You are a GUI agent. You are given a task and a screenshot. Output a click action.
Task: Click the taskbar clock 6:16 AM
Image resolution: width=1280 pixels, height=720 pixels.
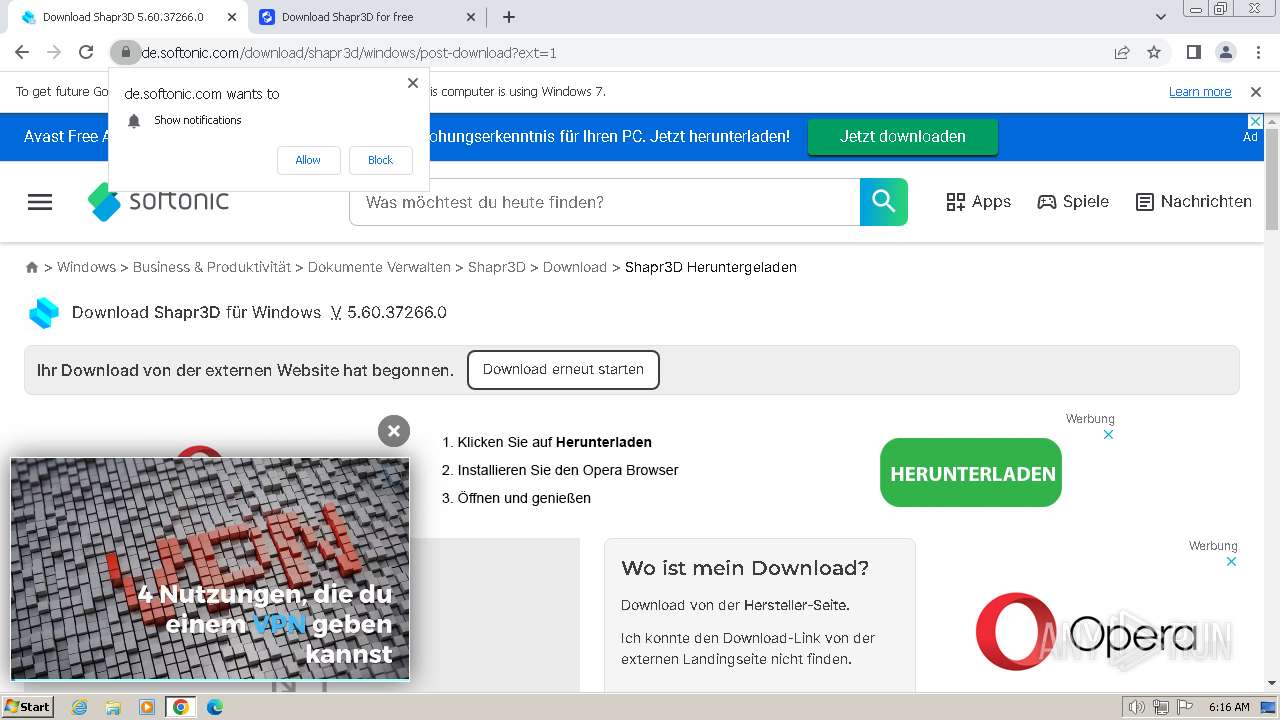click(x=1229, y=707)
